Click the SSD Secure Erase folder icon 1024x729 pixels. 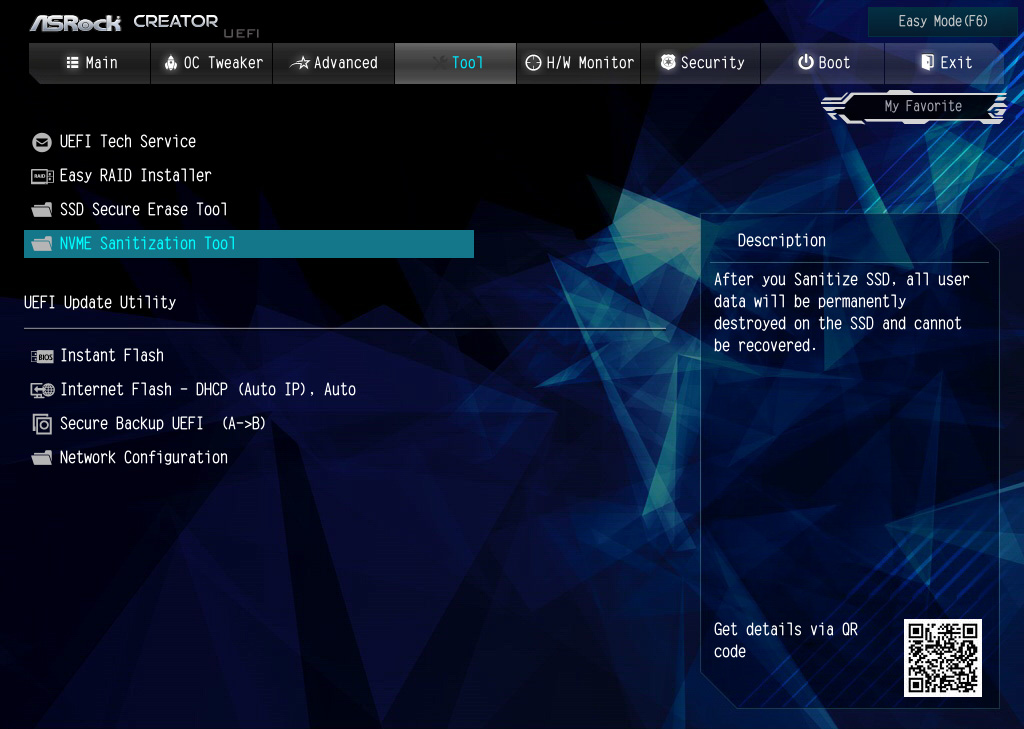42,210
